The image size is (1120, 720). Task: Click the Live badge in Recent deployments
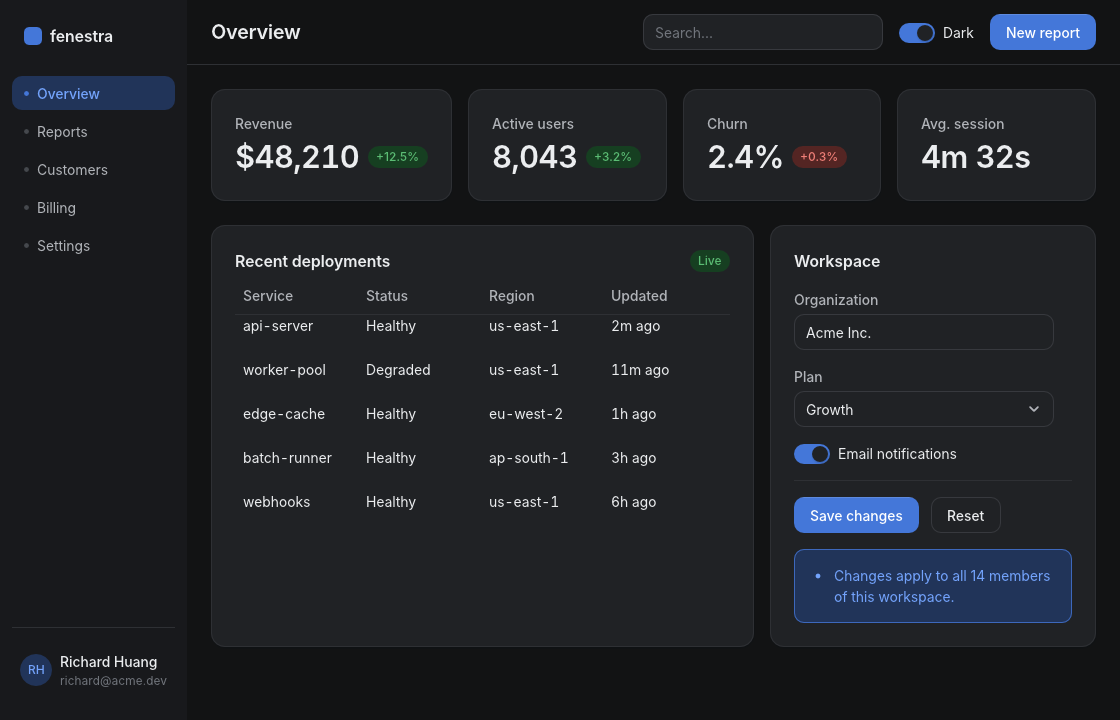[x=709, y=261]
